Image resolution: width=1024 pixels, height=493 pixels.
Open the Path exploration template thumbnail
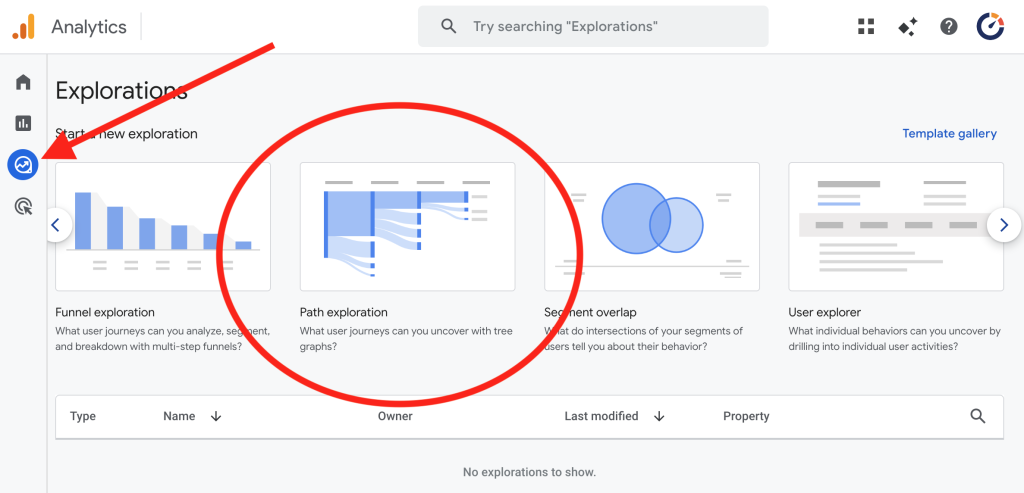click(408, 227)
